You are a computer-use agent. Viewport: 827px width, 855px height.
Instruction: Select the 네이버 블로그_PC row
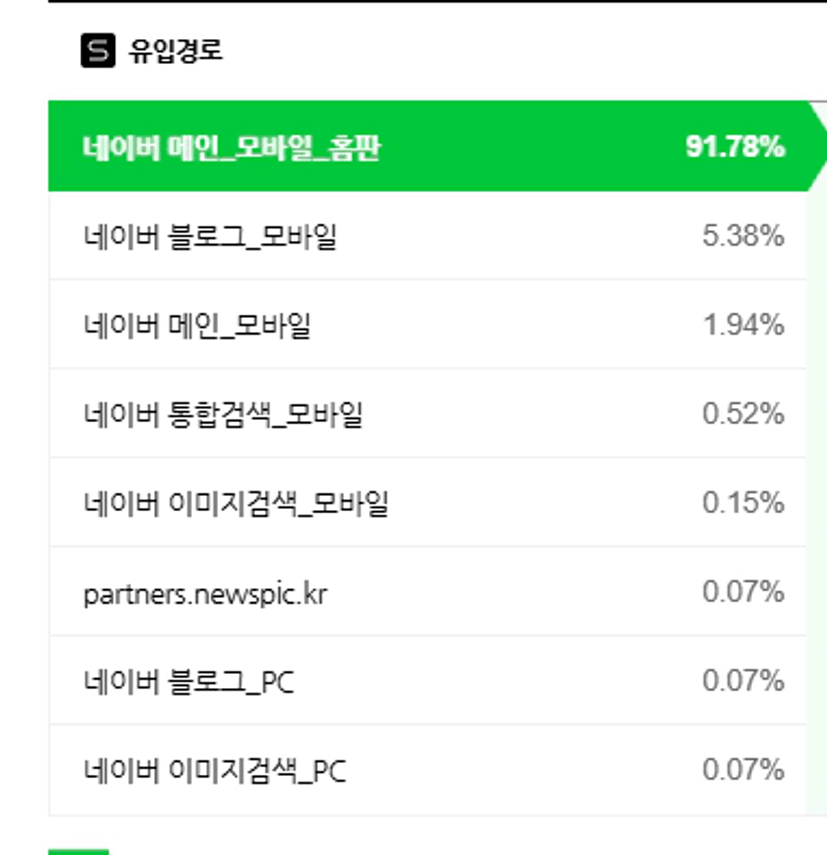tap(189, 682)
